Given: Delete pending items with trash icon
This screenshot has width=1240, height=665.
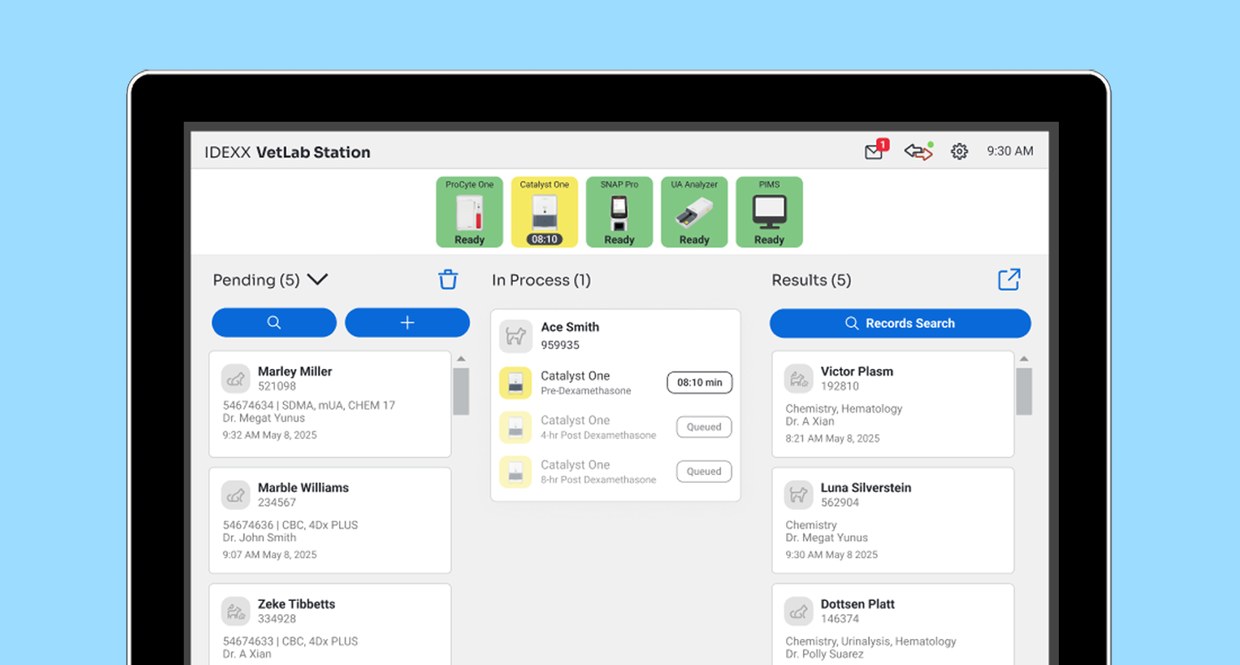Looking at the screenshot, I should coord(448,280).
